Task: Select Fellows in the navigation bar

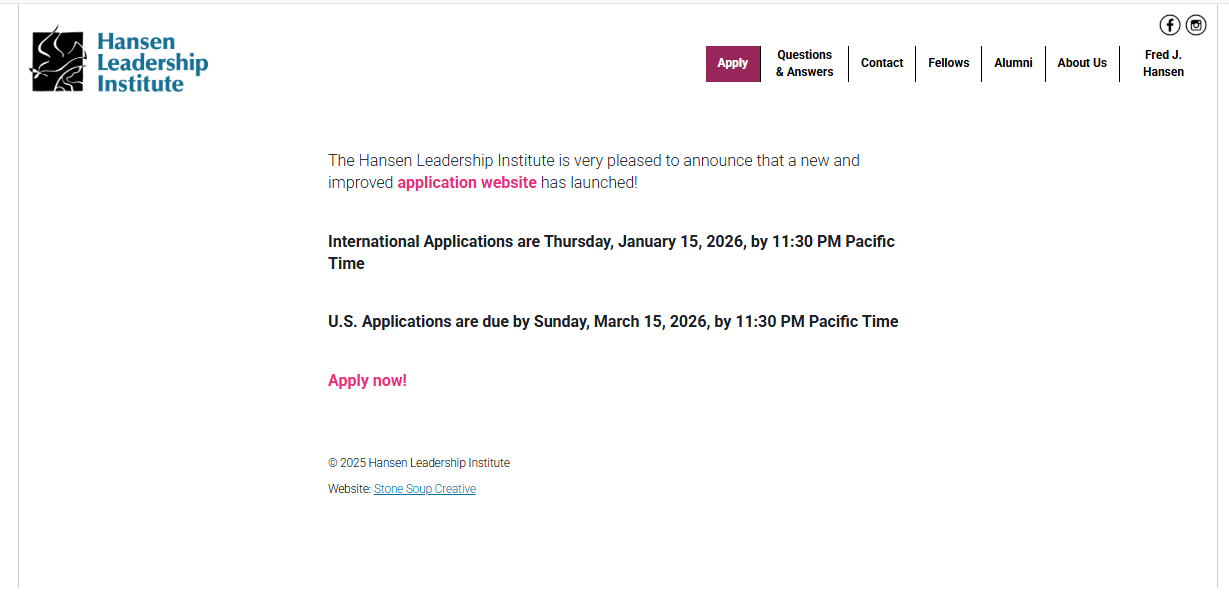Action: click(948, 63)
